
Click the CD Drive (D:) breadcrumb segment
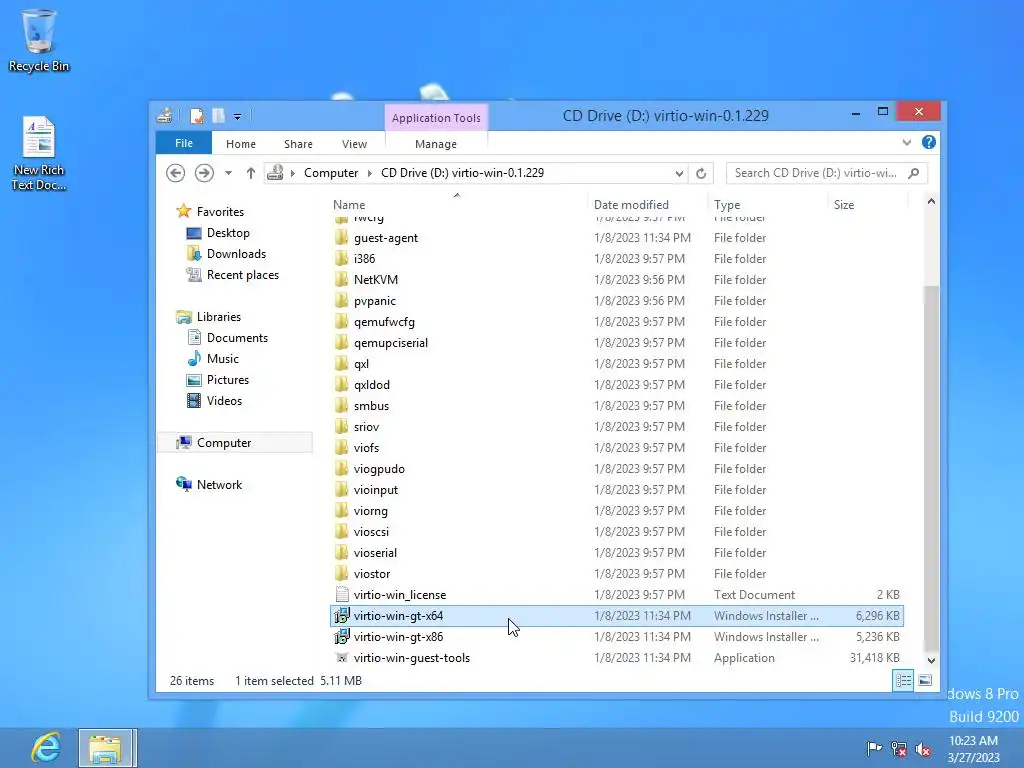click(x=462, y=173)
